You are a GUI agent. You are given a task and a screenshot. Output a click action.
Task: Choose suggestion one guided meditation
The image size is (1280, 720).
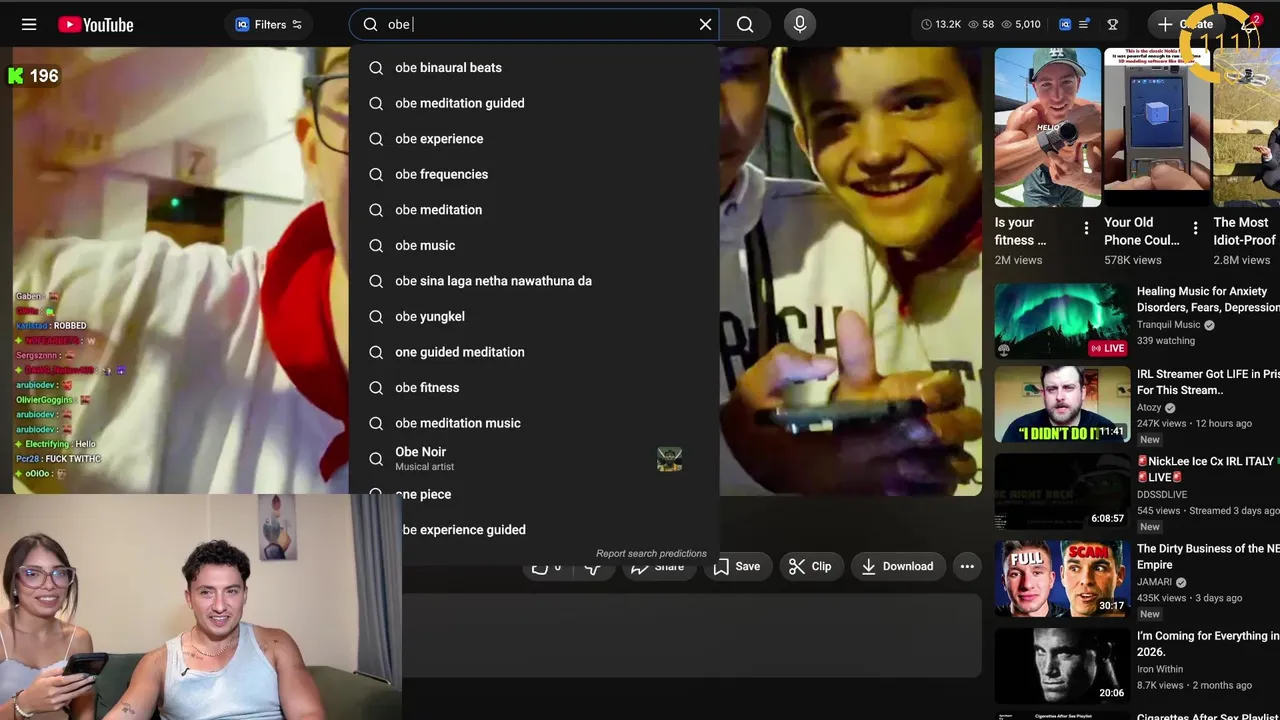click(534, 352)
